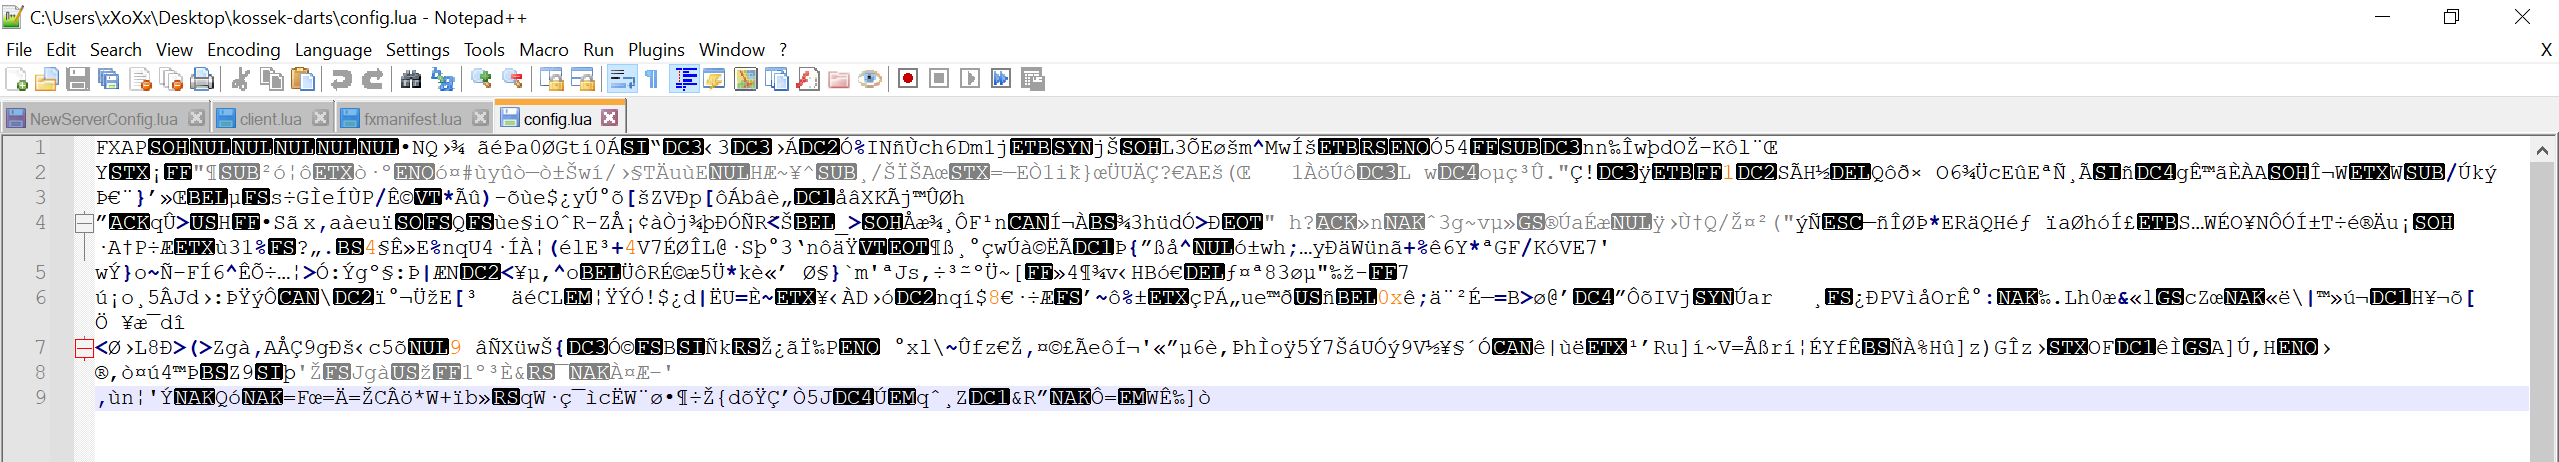Close the client.lua tab
2559x462 pixels.
pyautogui.click(x=320, y=118)
